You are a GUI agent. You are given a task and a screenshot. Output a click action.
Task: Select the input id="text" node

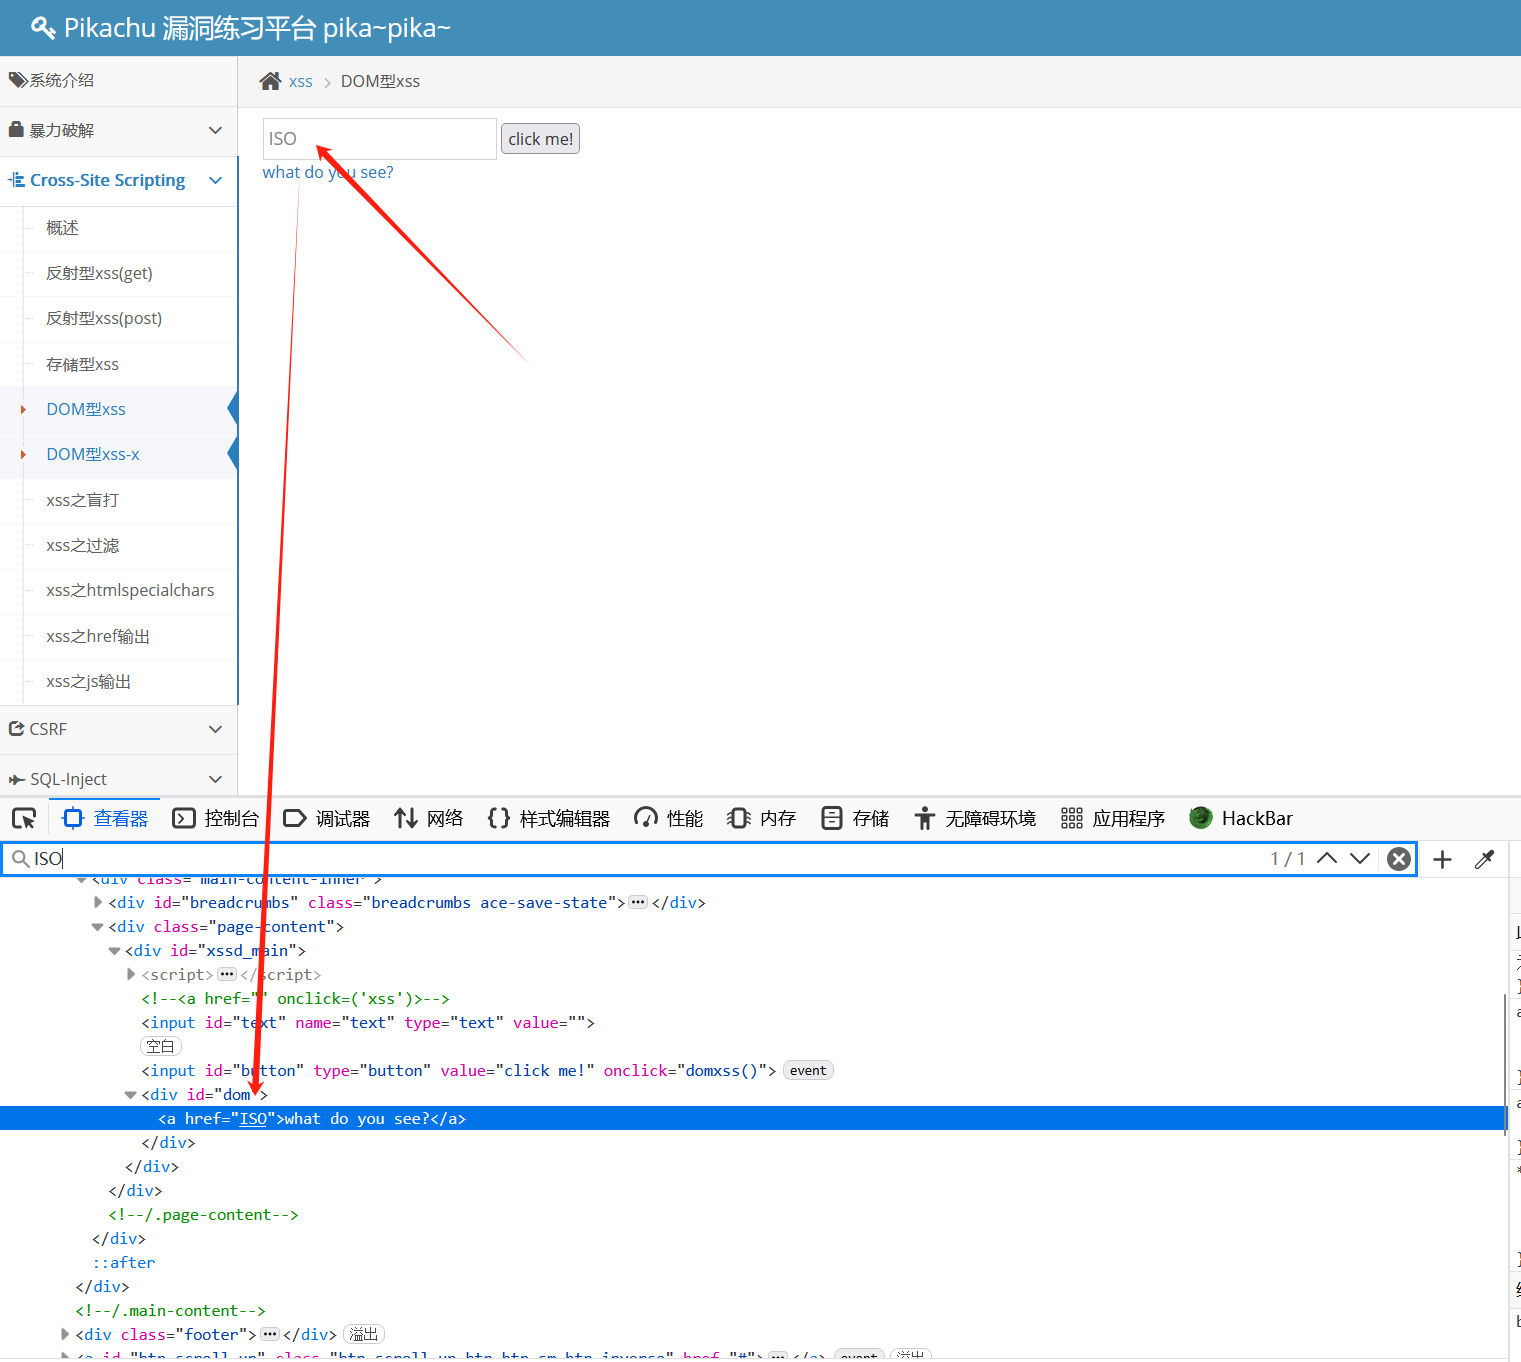pyautogui.click(x=368, y=1023)
